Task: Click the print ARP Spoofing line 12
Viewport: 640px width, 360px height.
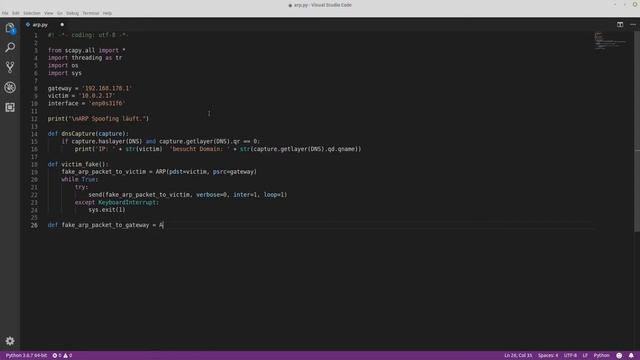Action: click(x=98, y=119)
